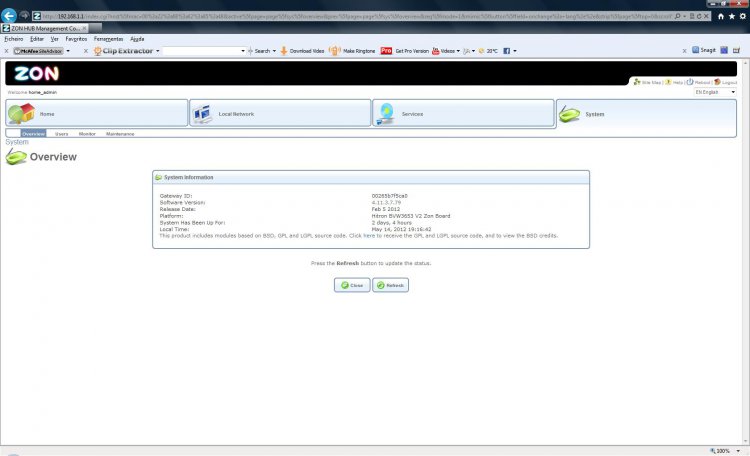Click the ZON site icon in address bar
This screenshot has height=456, width=750.
pos(36,16)
